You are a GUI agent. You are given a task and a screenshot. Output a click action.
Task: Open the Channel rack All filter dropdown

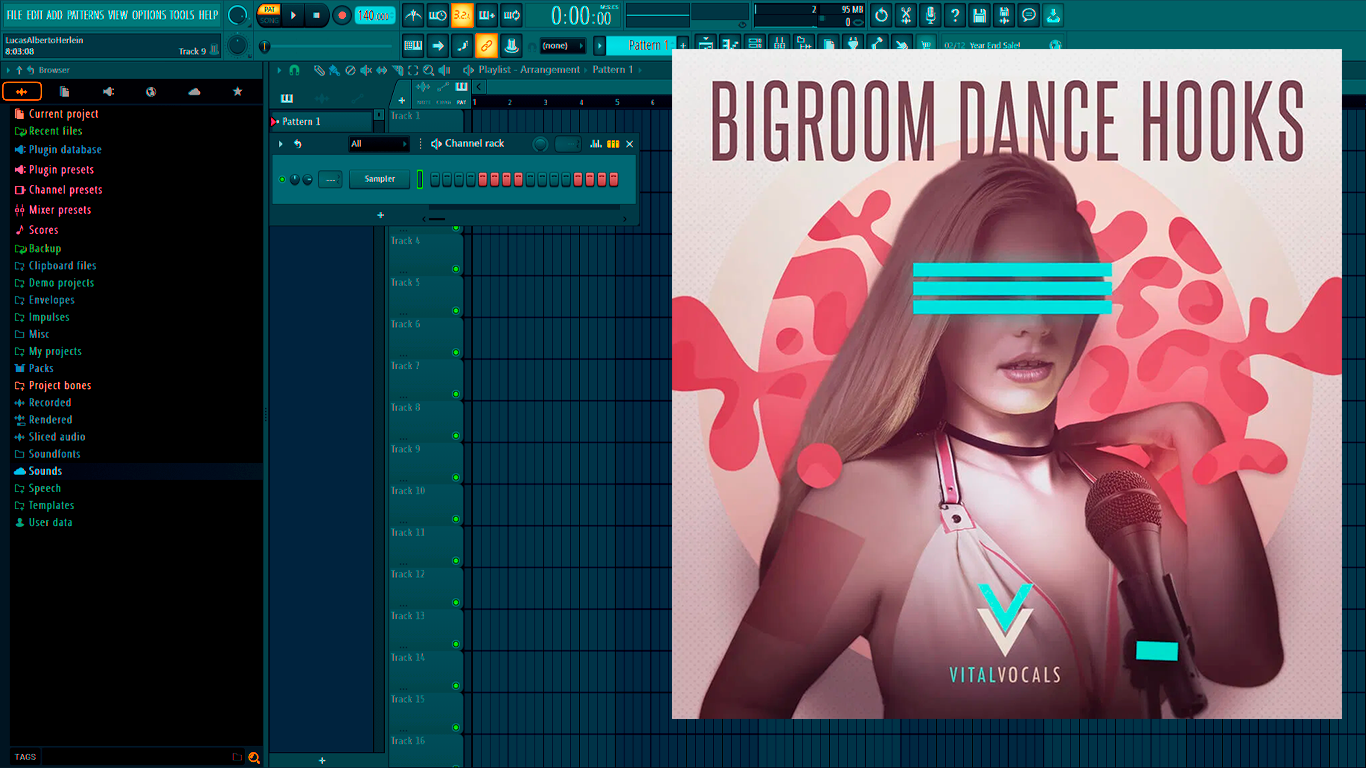379,144
